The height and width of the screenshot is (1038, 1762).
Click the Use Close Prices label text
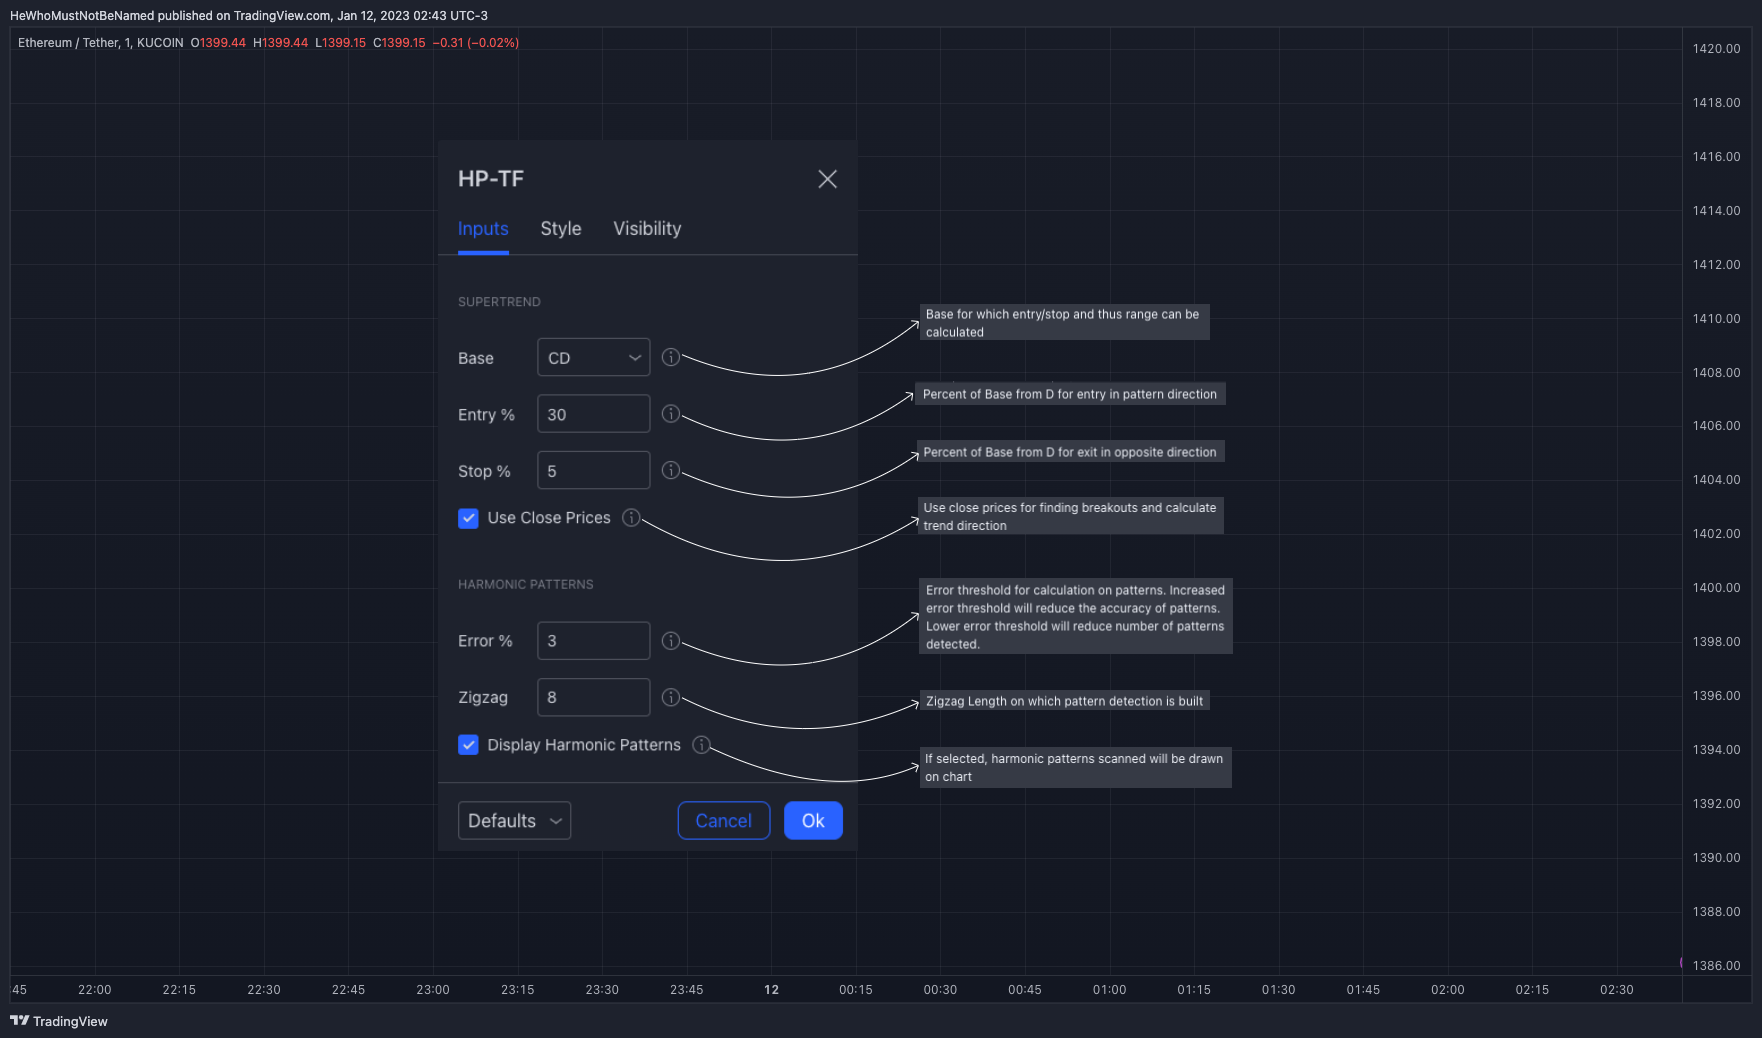[x=549, y=518]
